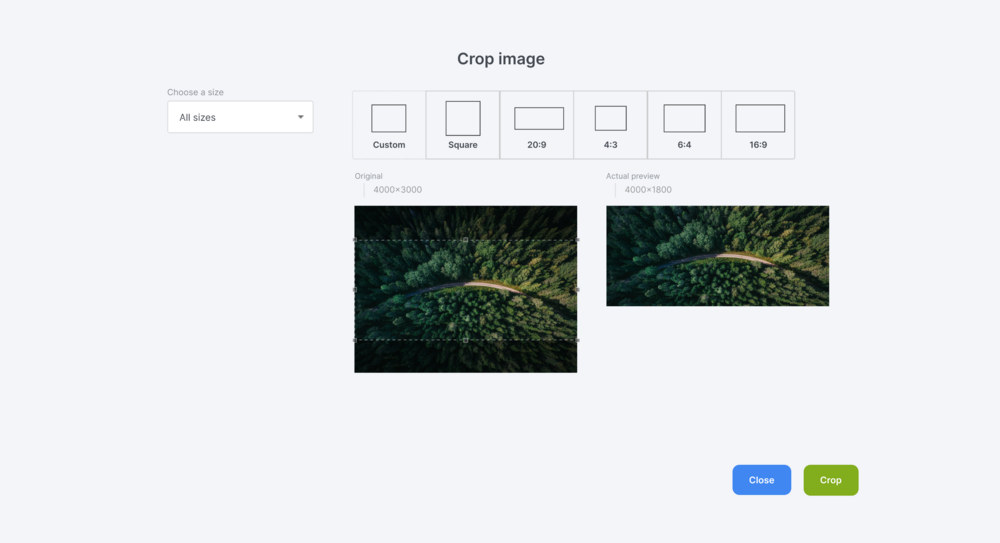1000x543 pixels.
Task: Click the dimmed area above crop selection
Action: (466, 222)
